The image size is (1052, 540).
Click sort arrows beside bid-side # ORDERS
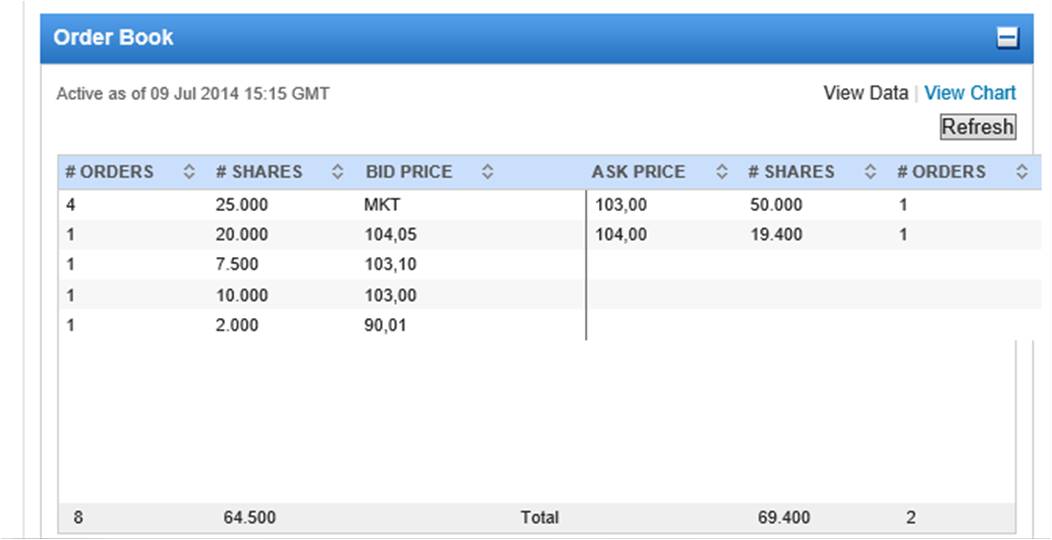[189, 172]
